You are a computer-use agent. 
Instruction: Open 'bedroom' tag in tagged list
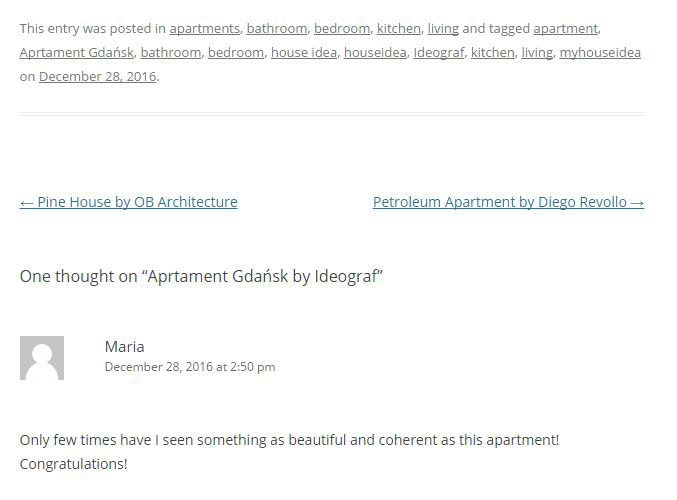(x=235, y=52)
